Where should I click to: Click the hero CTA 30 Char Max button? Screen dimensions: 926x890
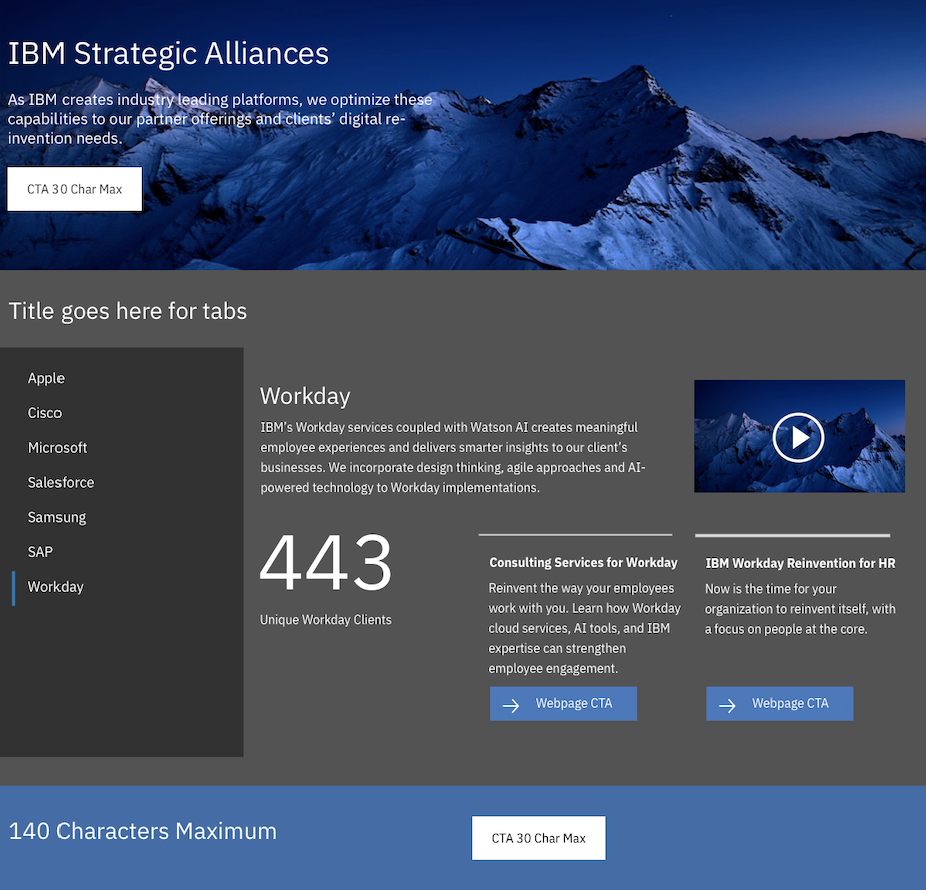[74, 189]
